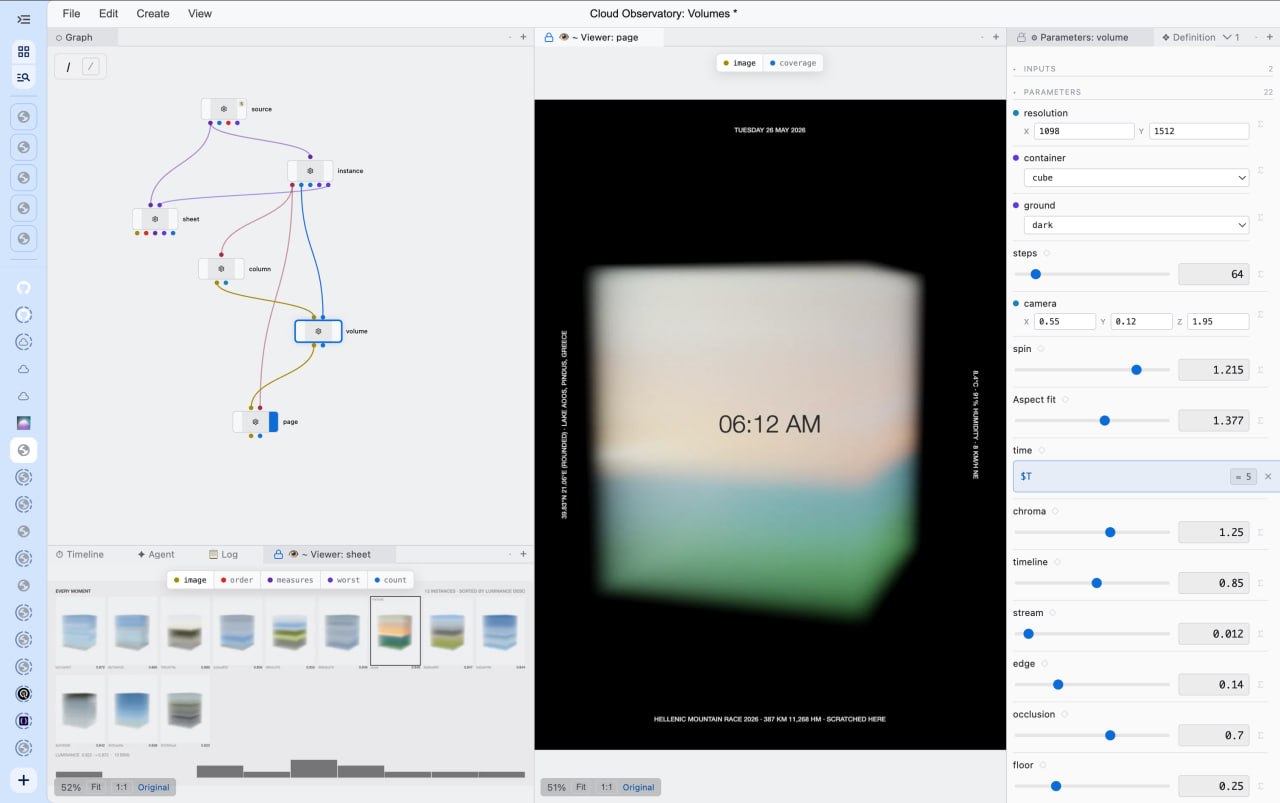Toggle the lock on the Viewer: sheet tab
The image size is (1280, 803).
click(x=278, y=554)
